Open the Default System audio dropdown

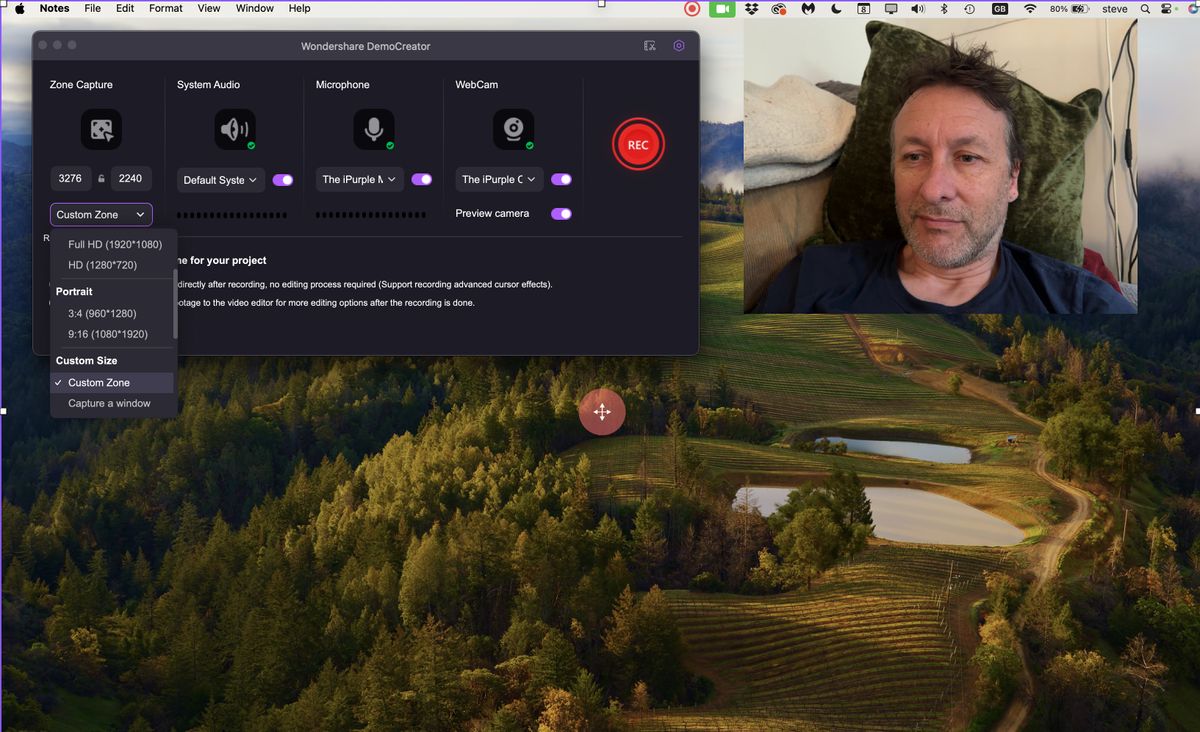click(219, 180)
